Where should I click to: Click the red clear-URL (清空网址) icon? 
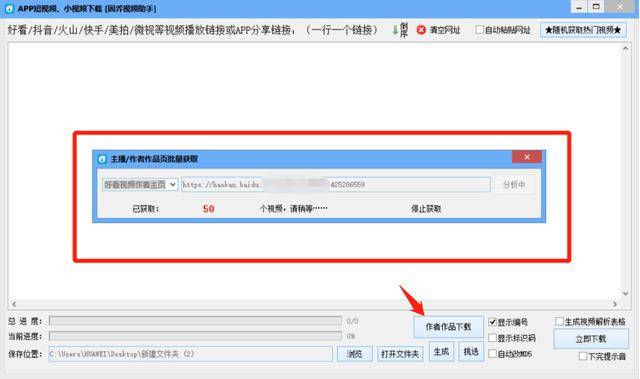tap(421, 30)
